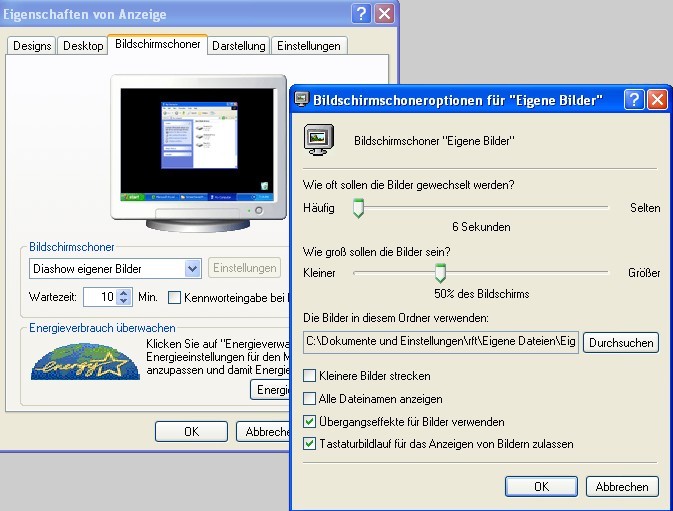Image resolution: width=673 pixels, height=511 pixels.
Task: Open the "Diashow eigener Bilder" dropdown
Action: pos(193,268)
